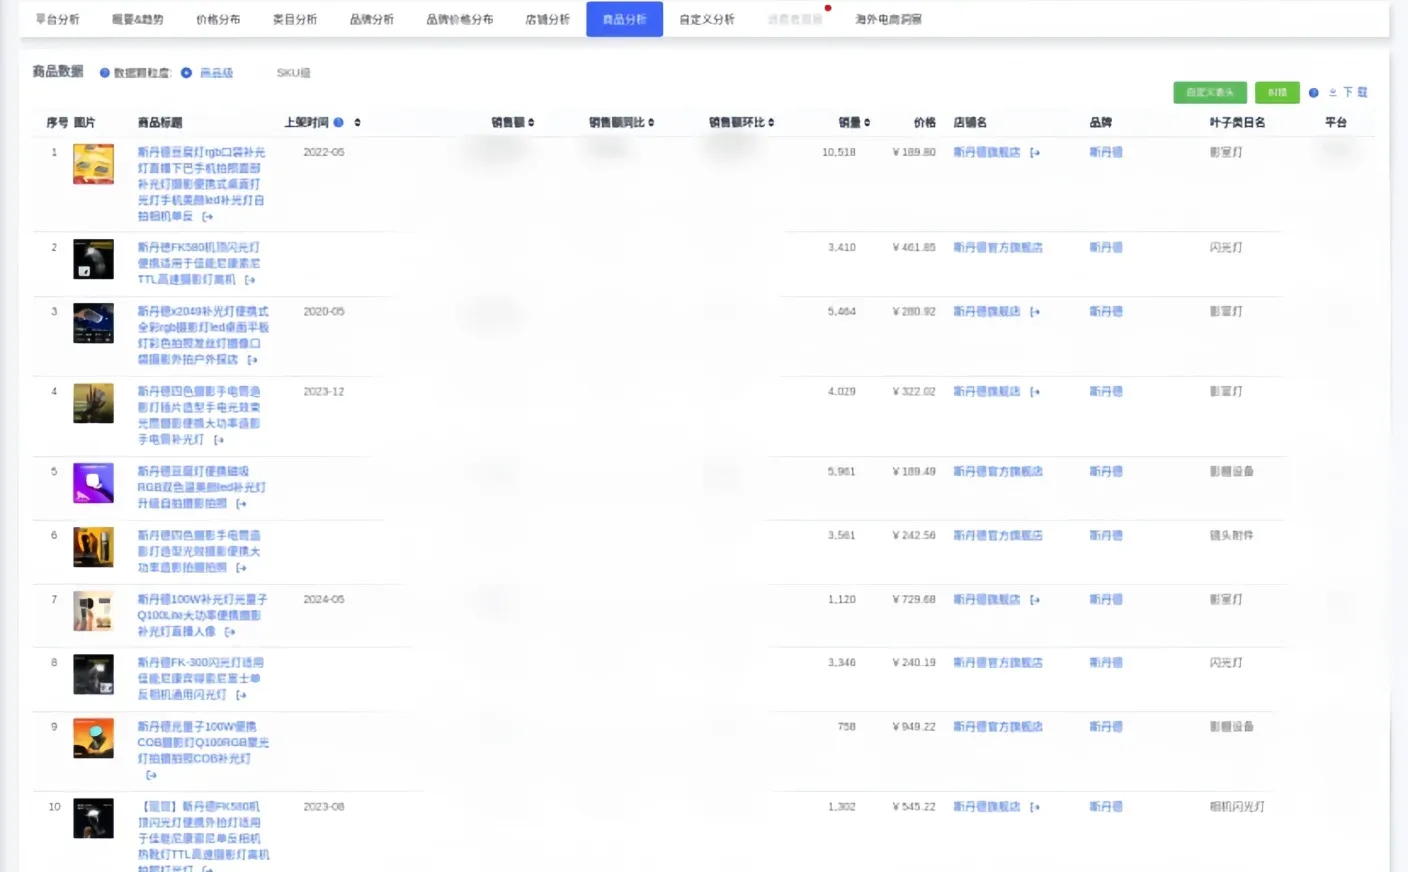Viewport: 1408px width, 872px height.
Task: Switch to the 概要&趋势 tab
Action: point(137,19)
